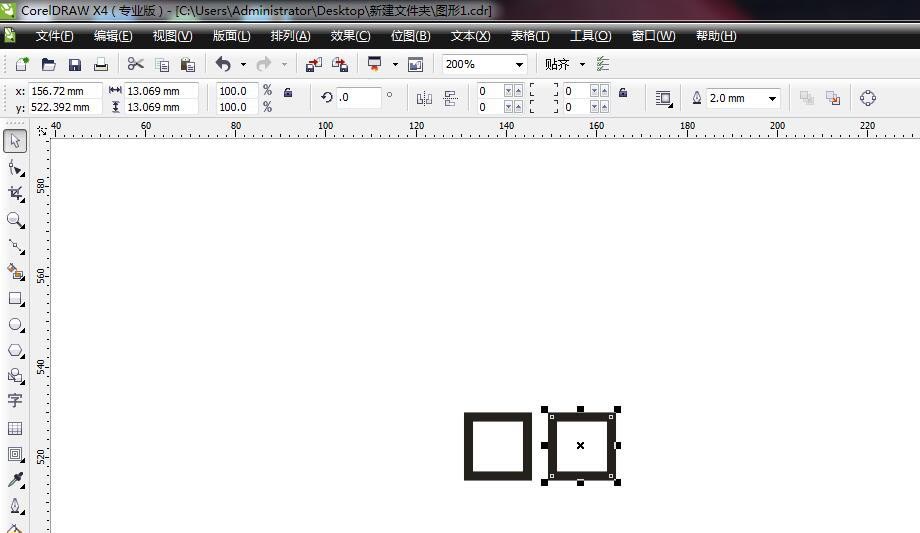920x533 pixels.
Task: Open the 编辑(E) menu
Action: [113, 36]
